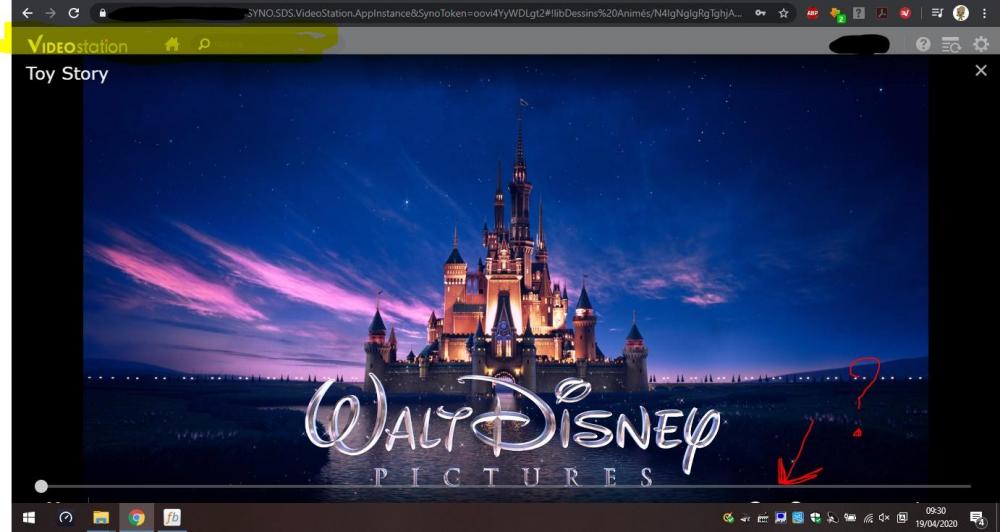Open Video Station search
The width and height of the screenshot is (1000, 532).
[x=204, y=45]
